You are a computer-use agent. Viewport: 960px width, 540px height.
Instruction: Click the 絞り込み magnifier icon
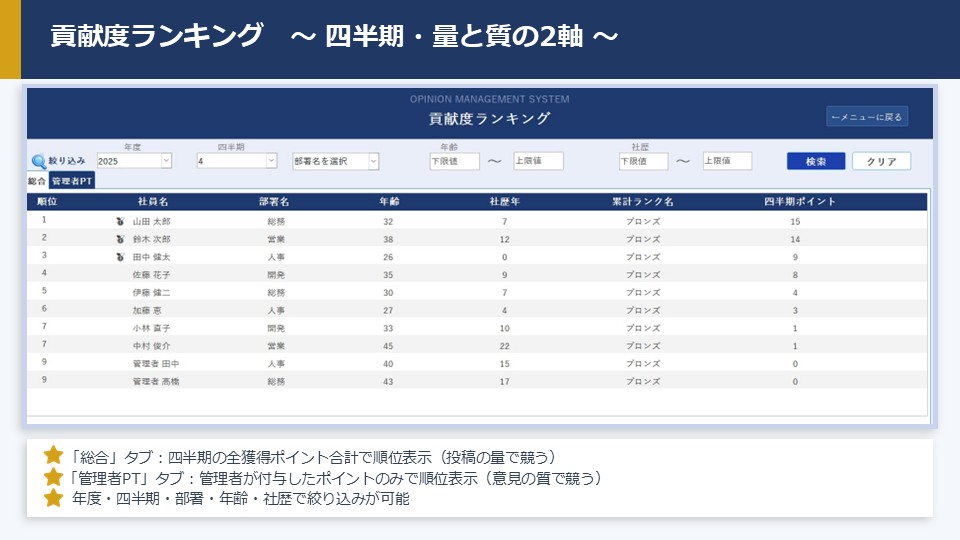39,161
